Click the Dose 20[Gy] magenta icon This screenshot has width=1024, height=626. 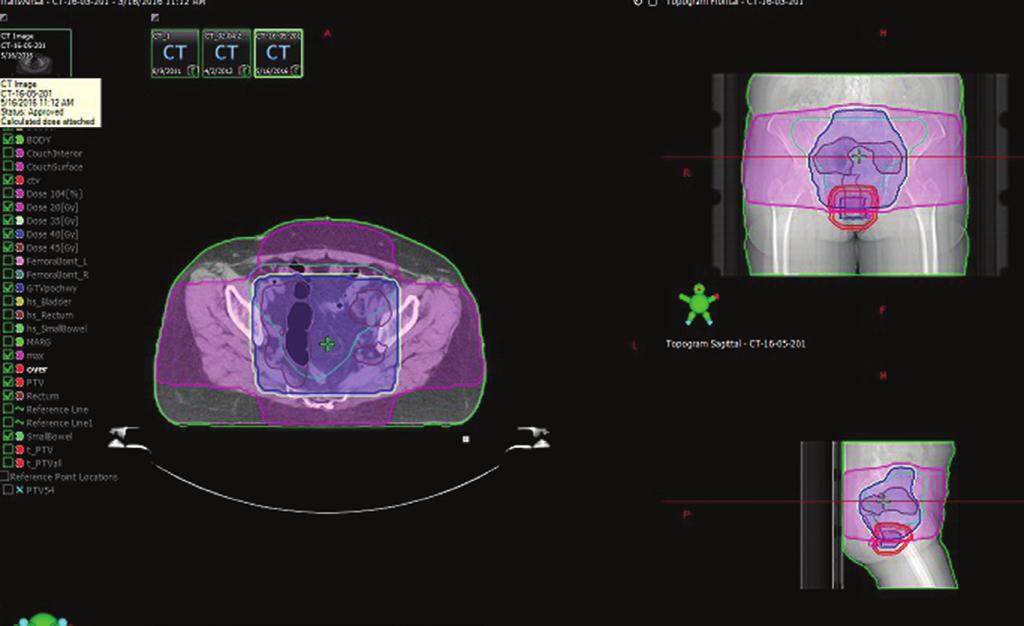click(20, 207)
